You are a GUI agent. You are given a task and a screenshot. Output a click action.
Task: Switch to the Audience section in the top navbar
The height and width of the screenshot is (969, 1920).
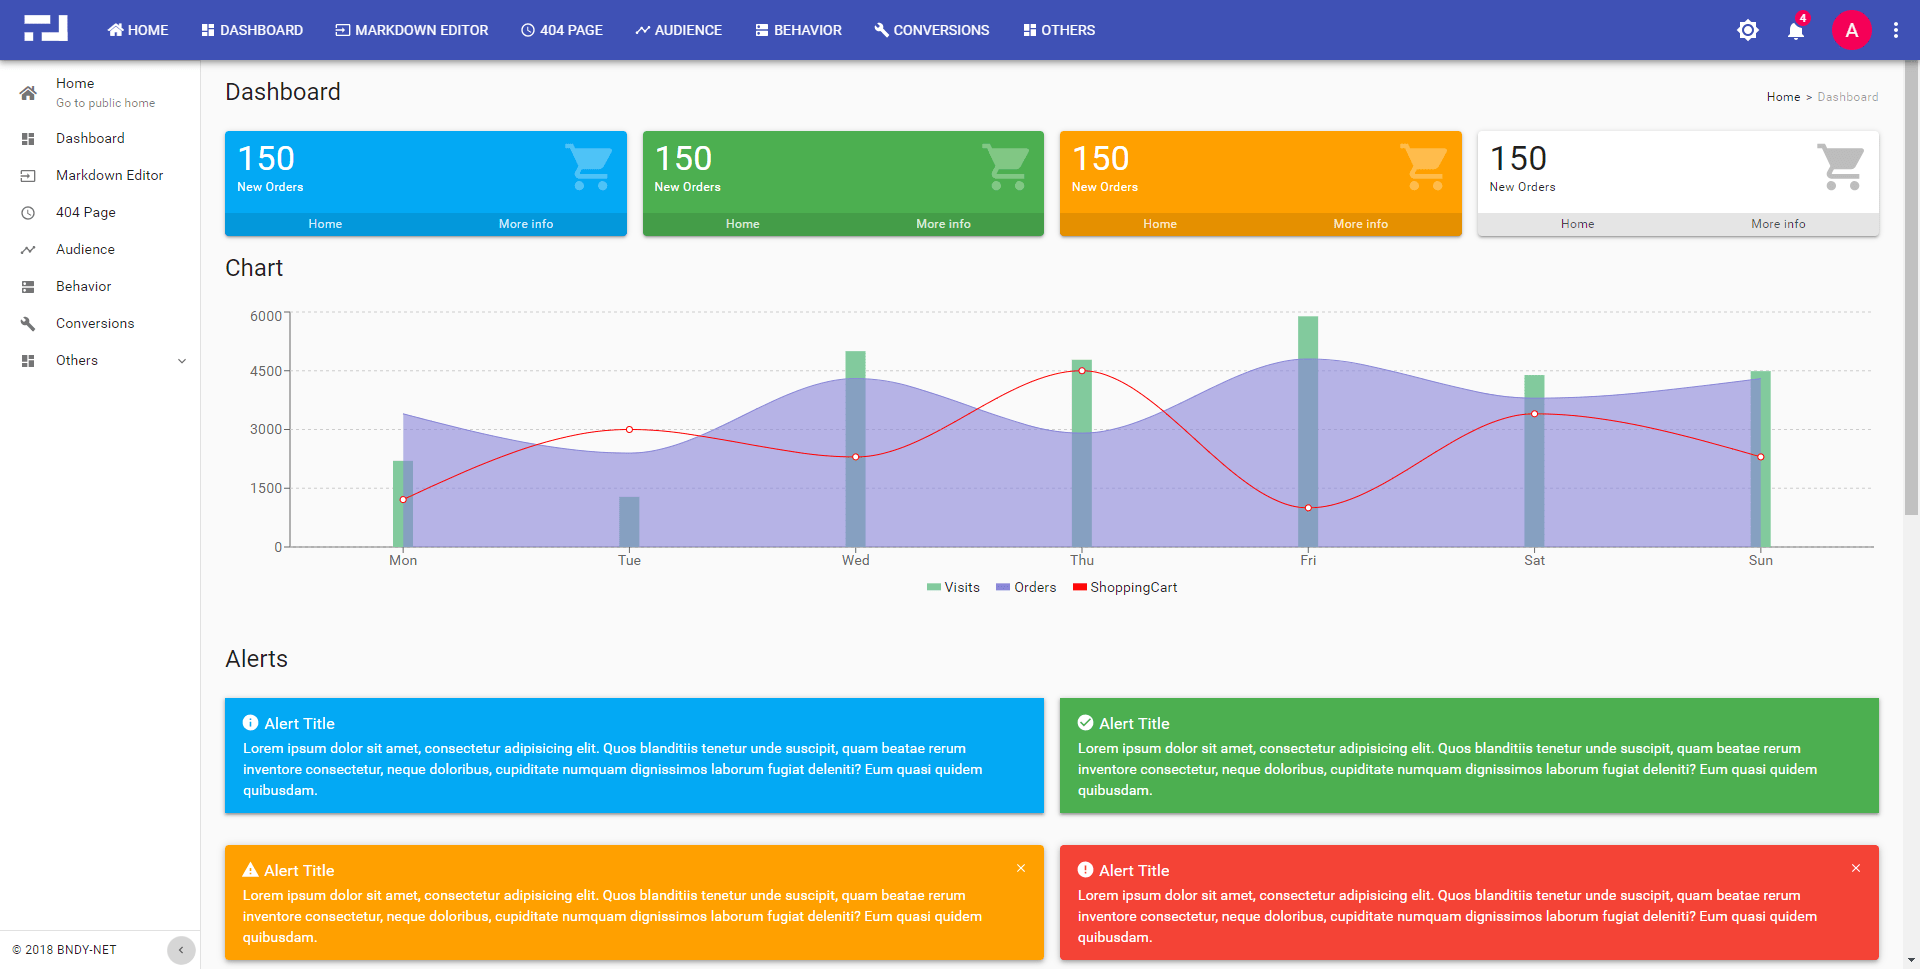coord(679,30)
